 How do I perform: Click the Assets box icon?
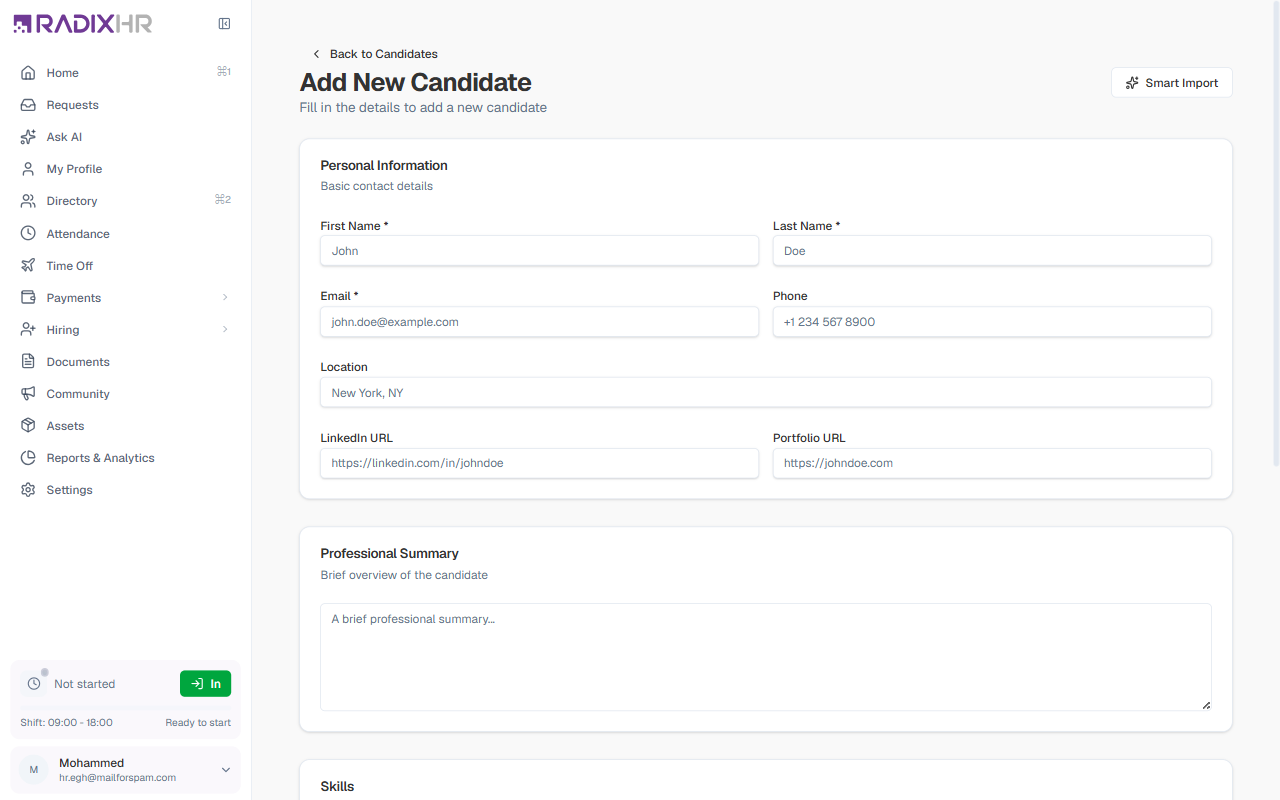click(28, 426)
